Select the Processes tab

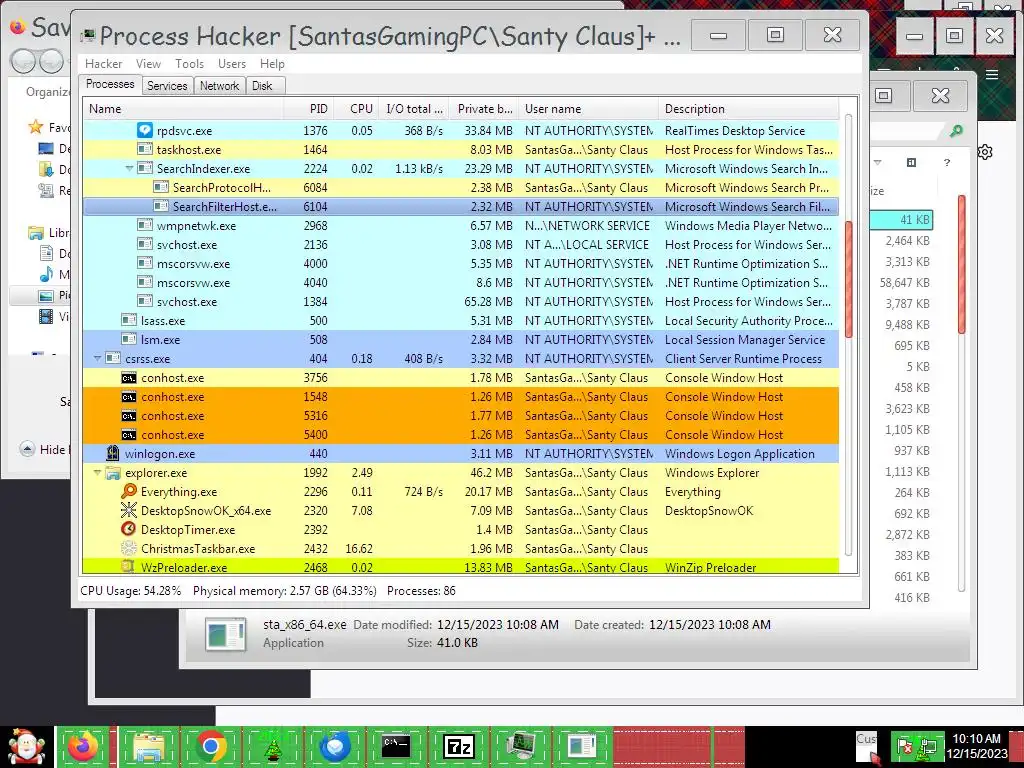point(110,84)
